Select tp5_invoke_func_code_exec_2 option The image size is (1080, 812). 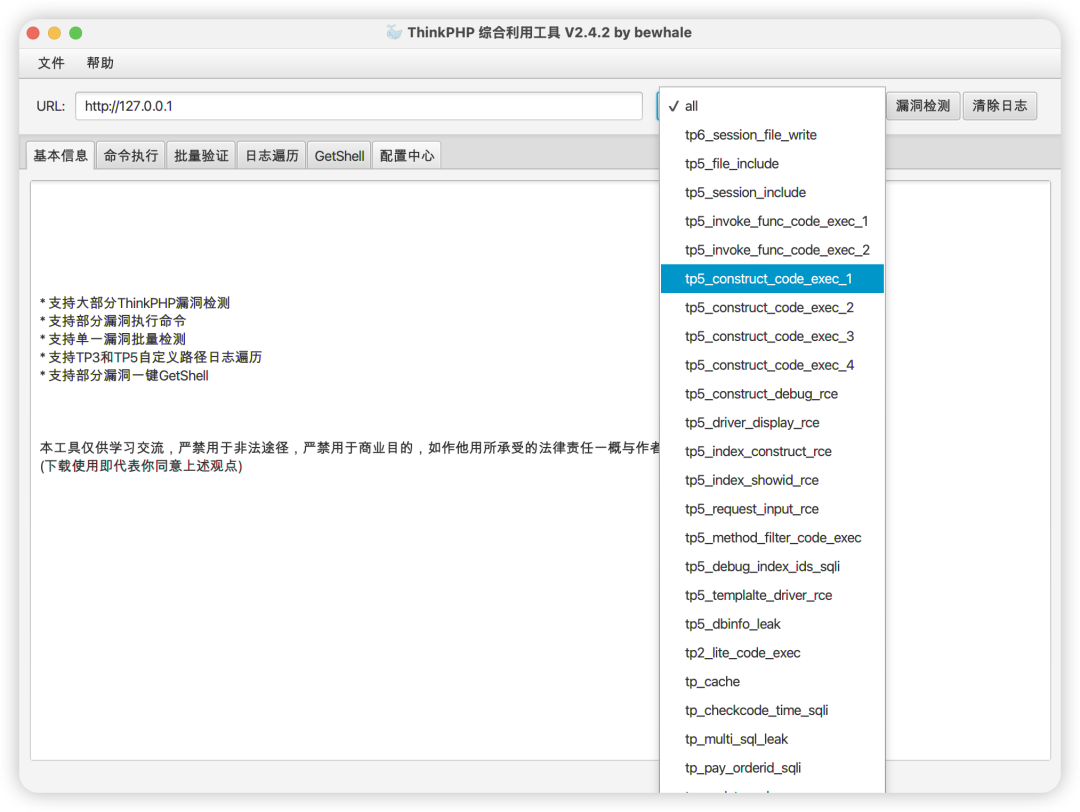point(772,250)
